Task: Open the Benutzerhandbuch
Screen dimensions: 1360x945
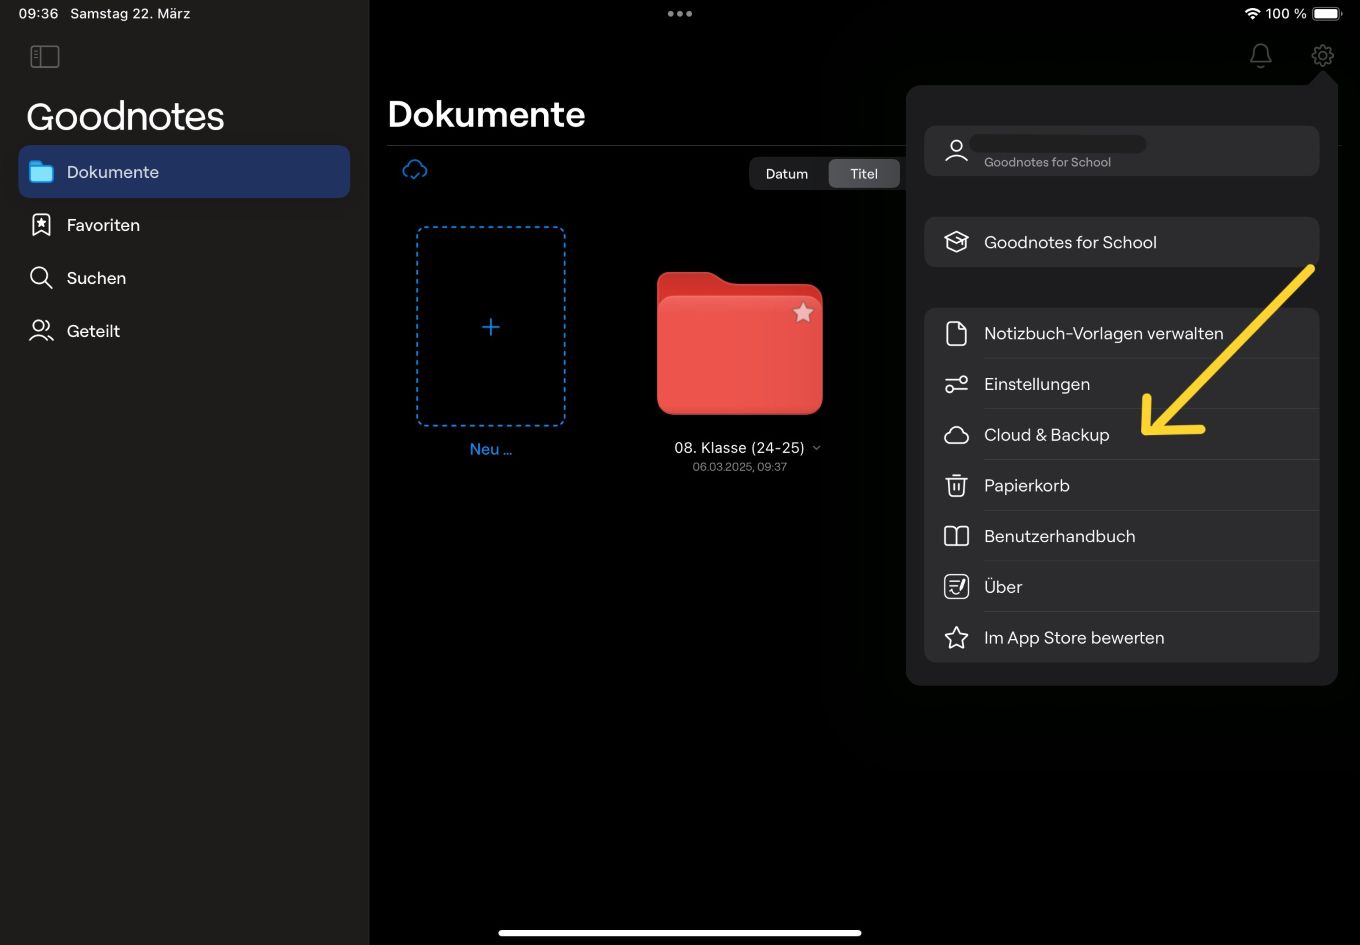Action: (1122, 536)
